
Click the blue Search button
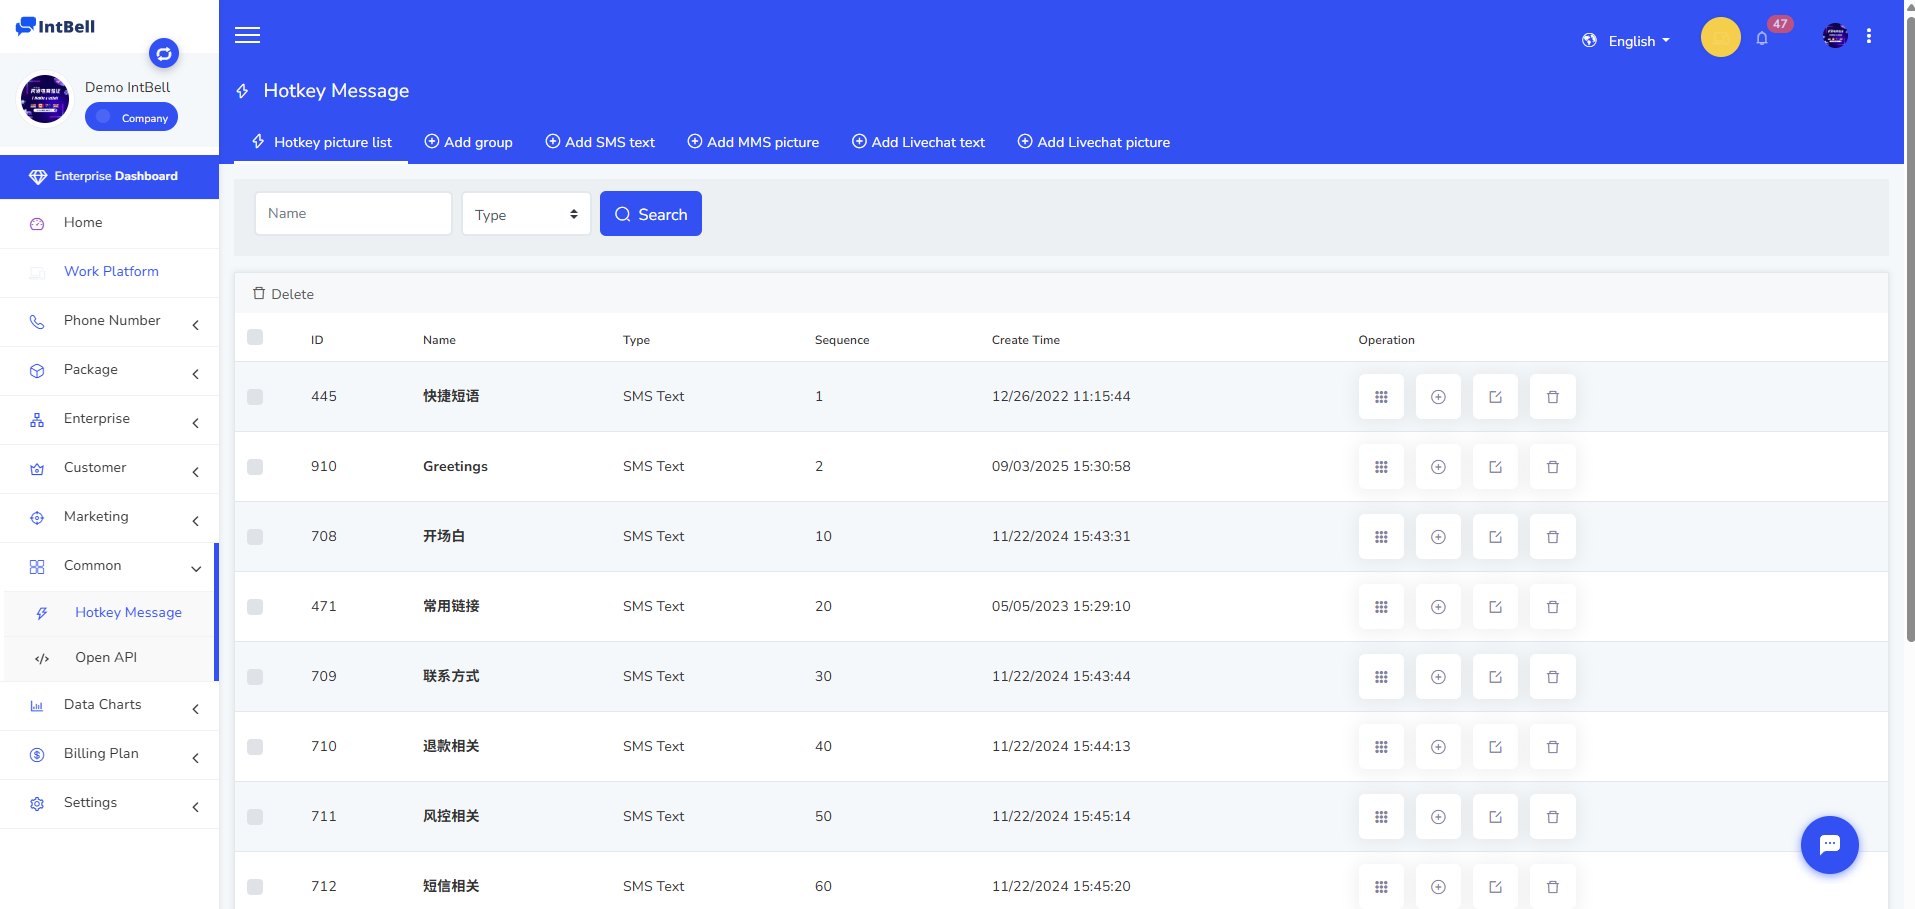(650, 214)
